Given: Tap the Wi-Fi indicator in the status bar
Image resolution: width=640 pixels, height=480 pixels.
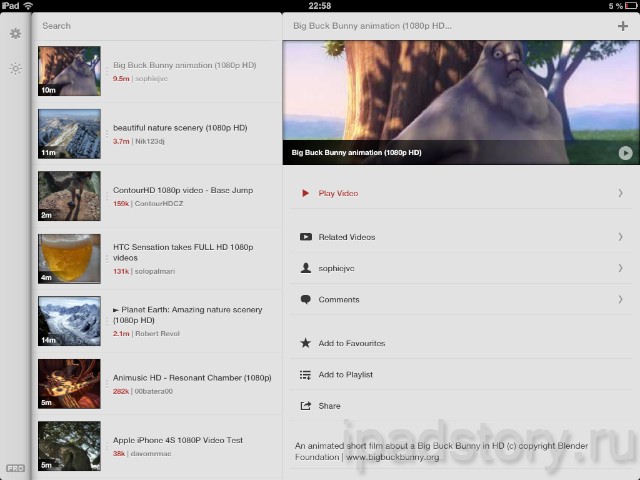Looking at the screenshot, I should click(28, 5).
